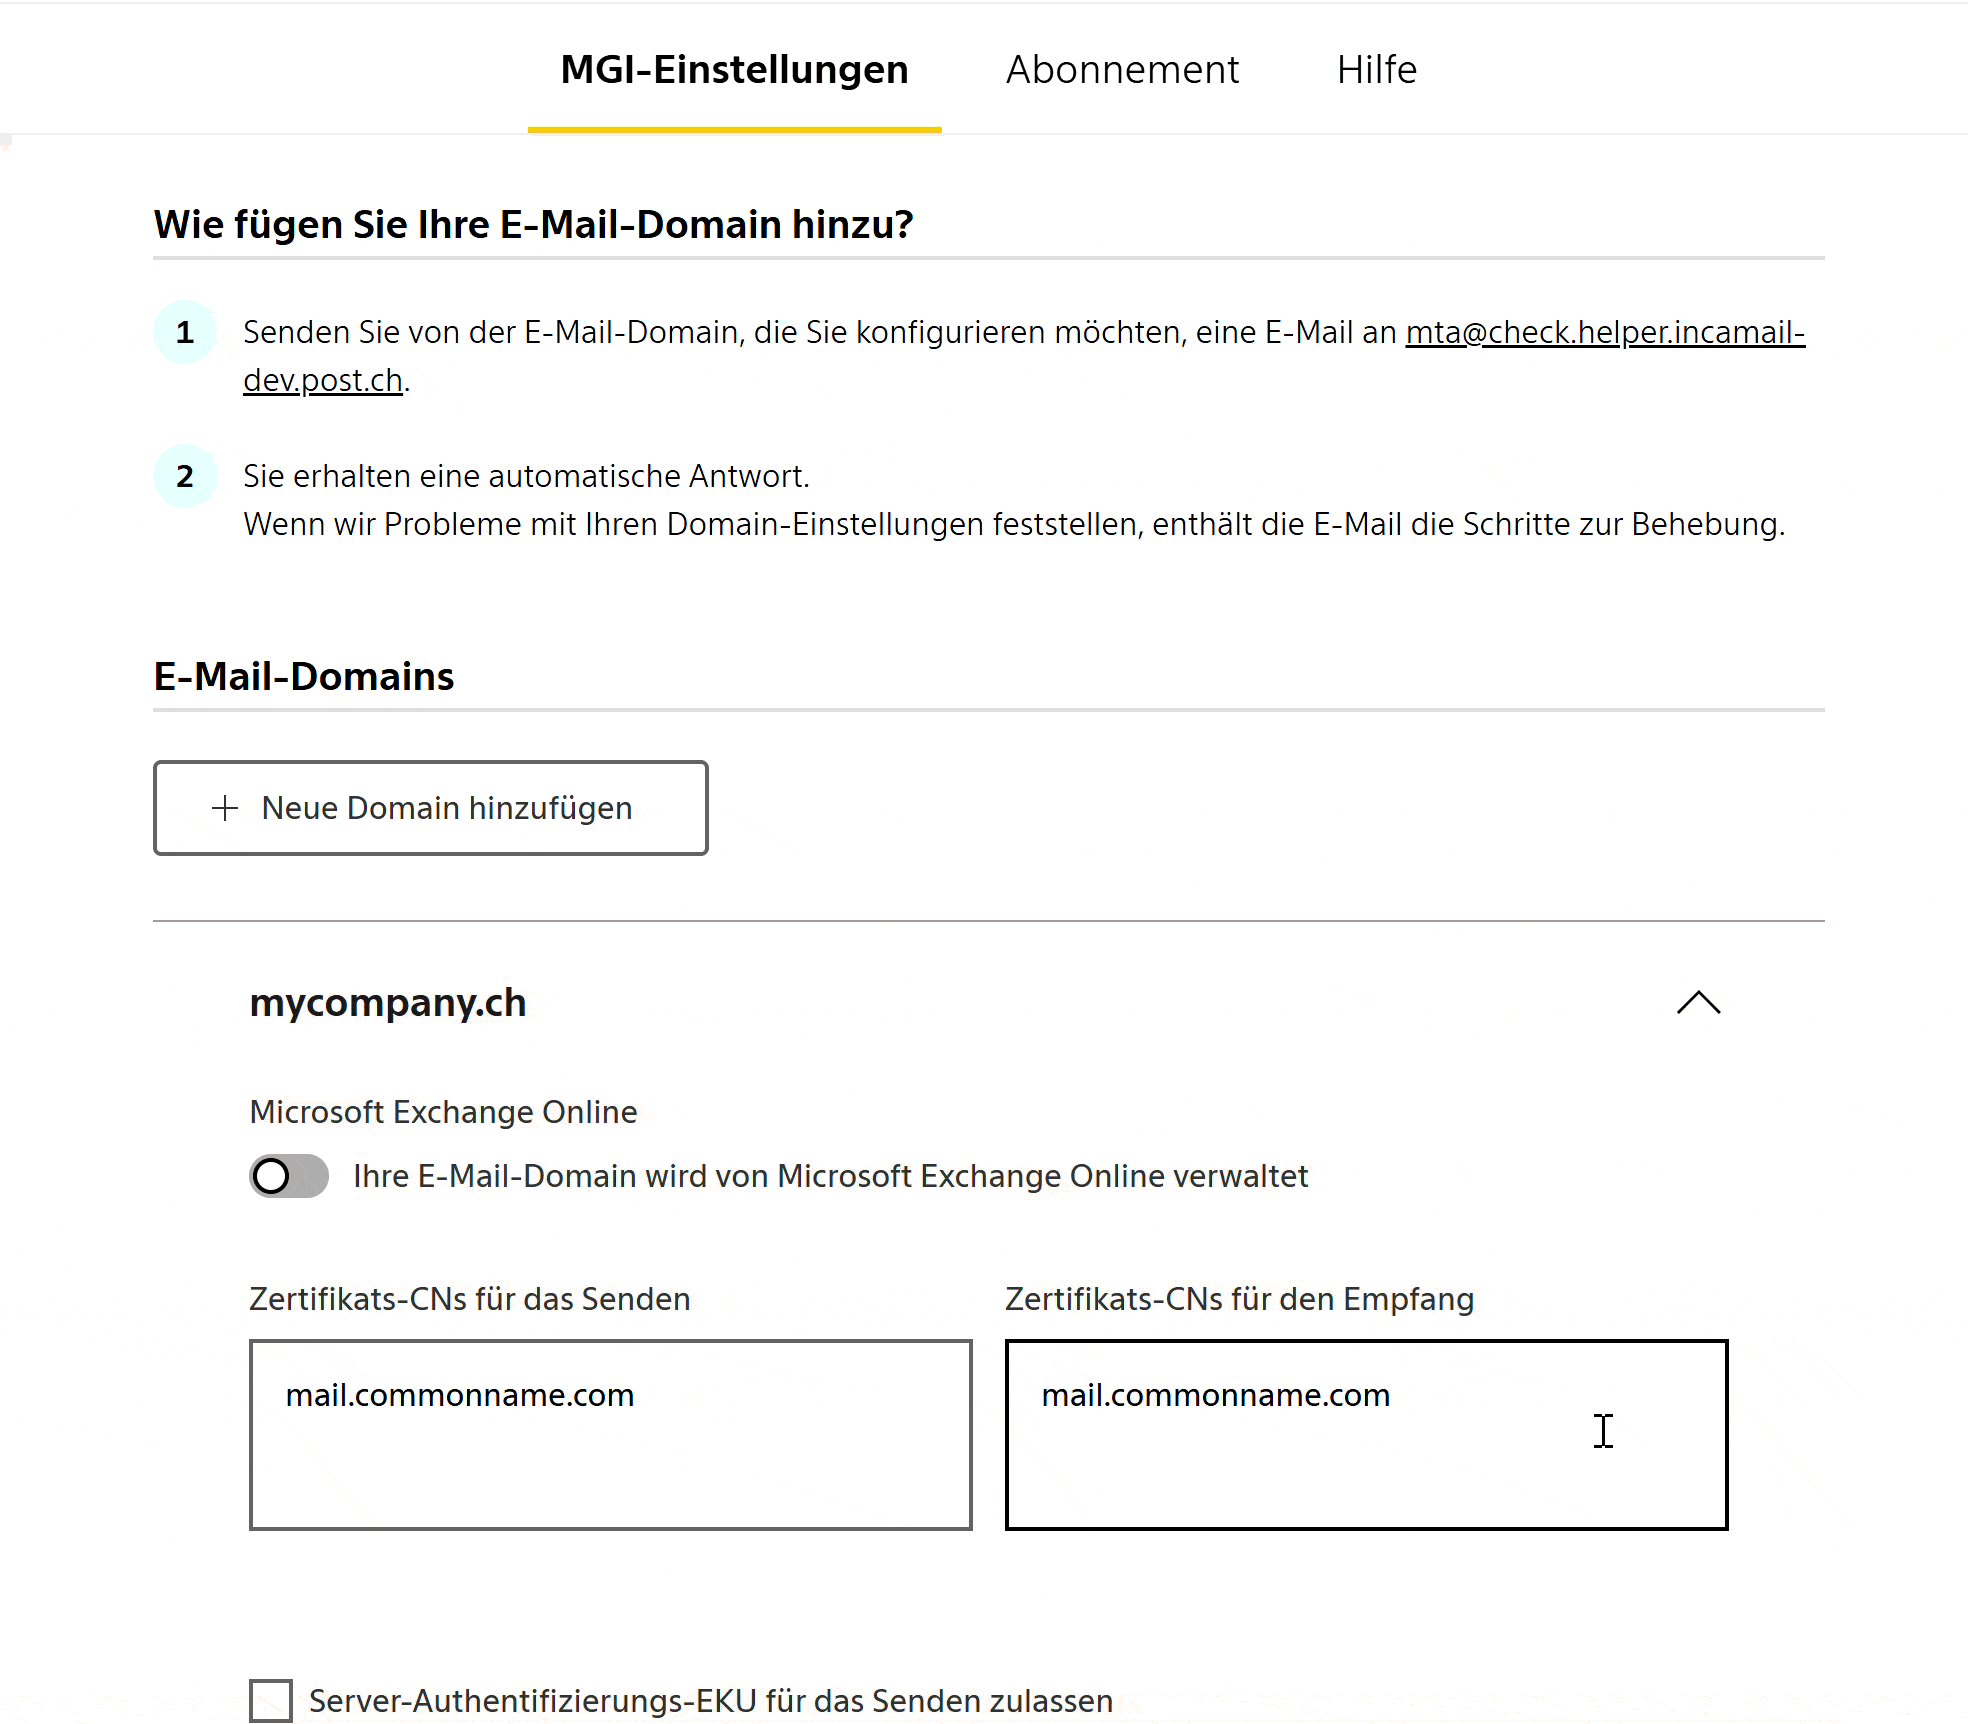
Task: Enable the Microsoft Exchange Online toggle
Action: point(289,1176)
